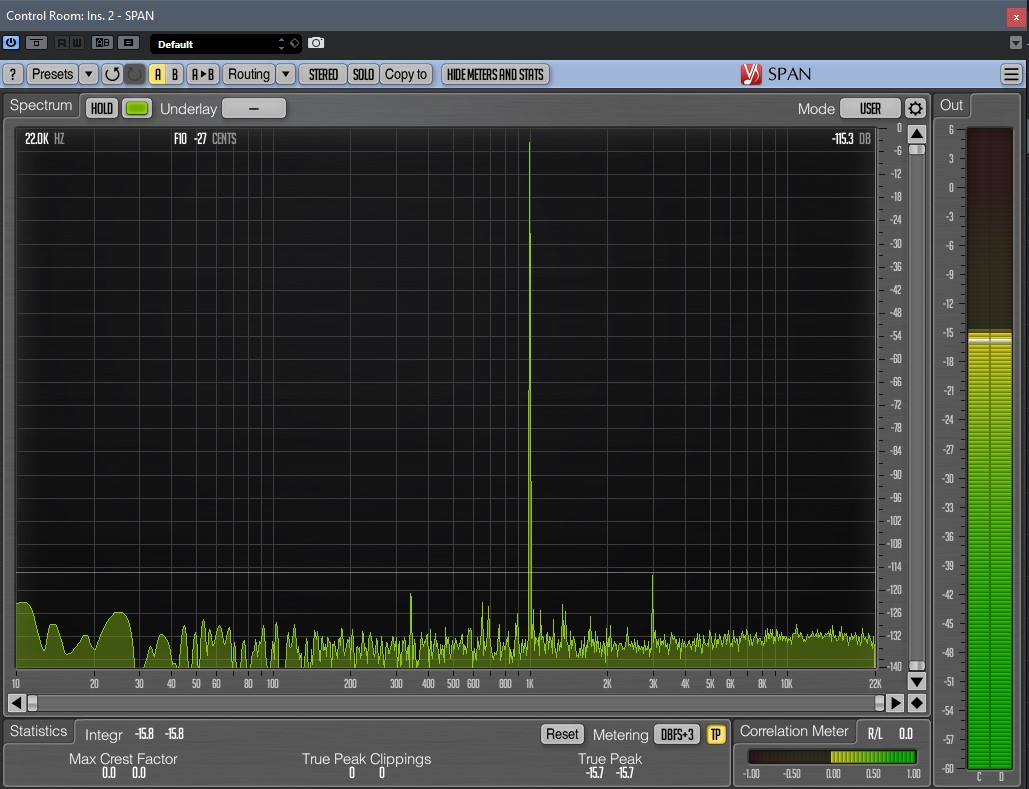
Task: Click the correlation meter bar
Action: (x=832, y=757)
